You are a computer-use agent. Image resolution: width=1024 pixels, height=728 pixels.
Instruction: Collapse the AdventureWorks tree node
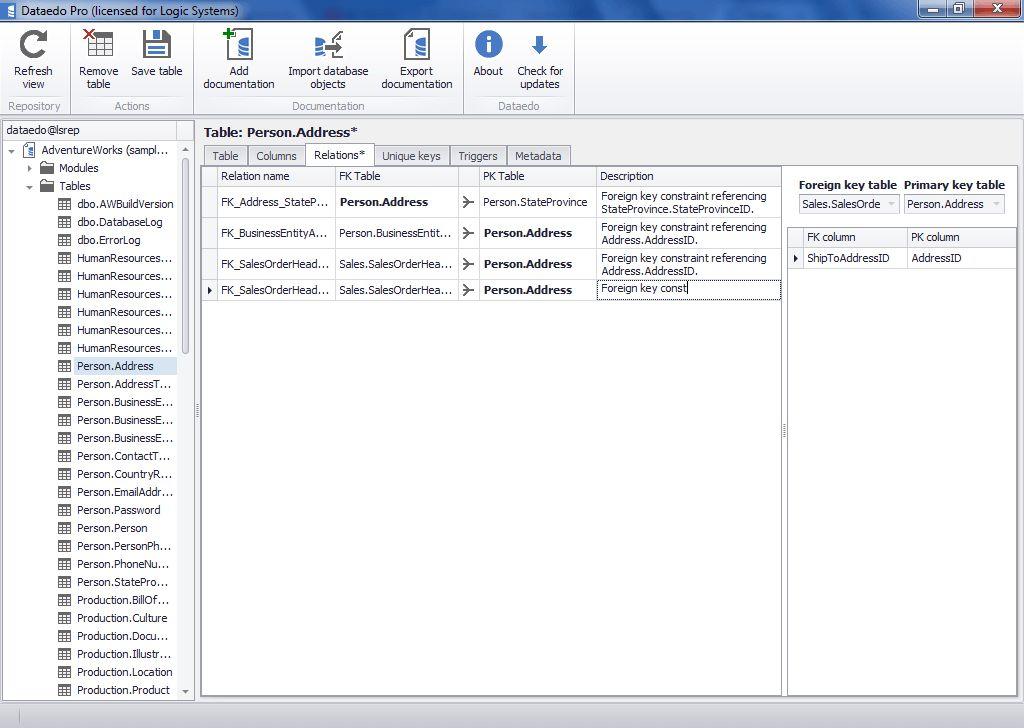pos(12,151)
